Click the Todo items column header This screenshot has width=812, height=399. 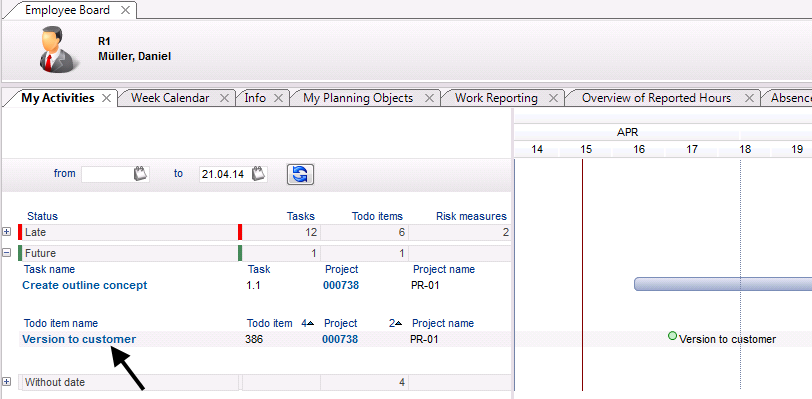click(377, 216)
